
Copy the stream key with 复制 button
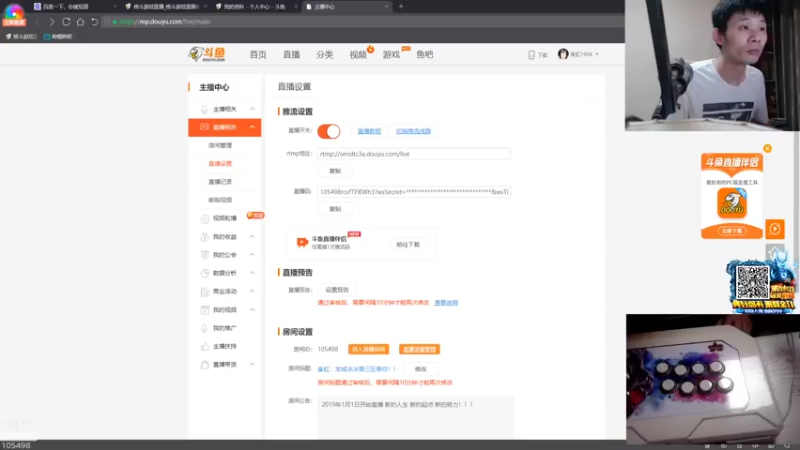point(335,209)
